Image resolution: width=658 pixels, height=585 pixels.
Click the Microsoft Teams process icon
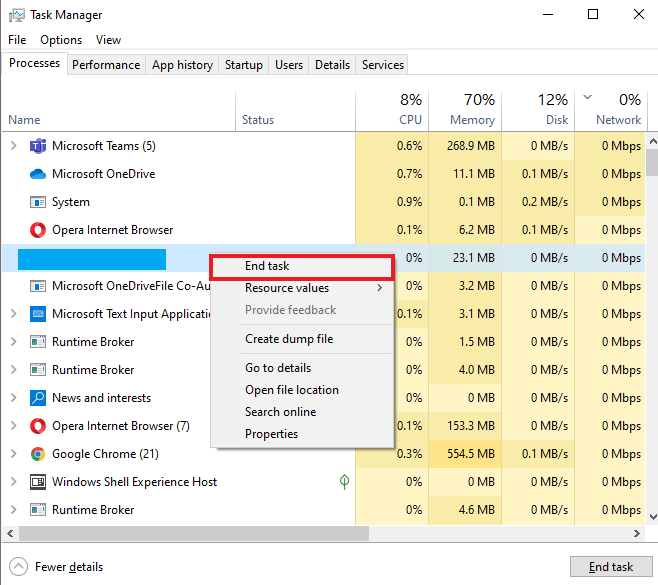(x=38, y=146)
